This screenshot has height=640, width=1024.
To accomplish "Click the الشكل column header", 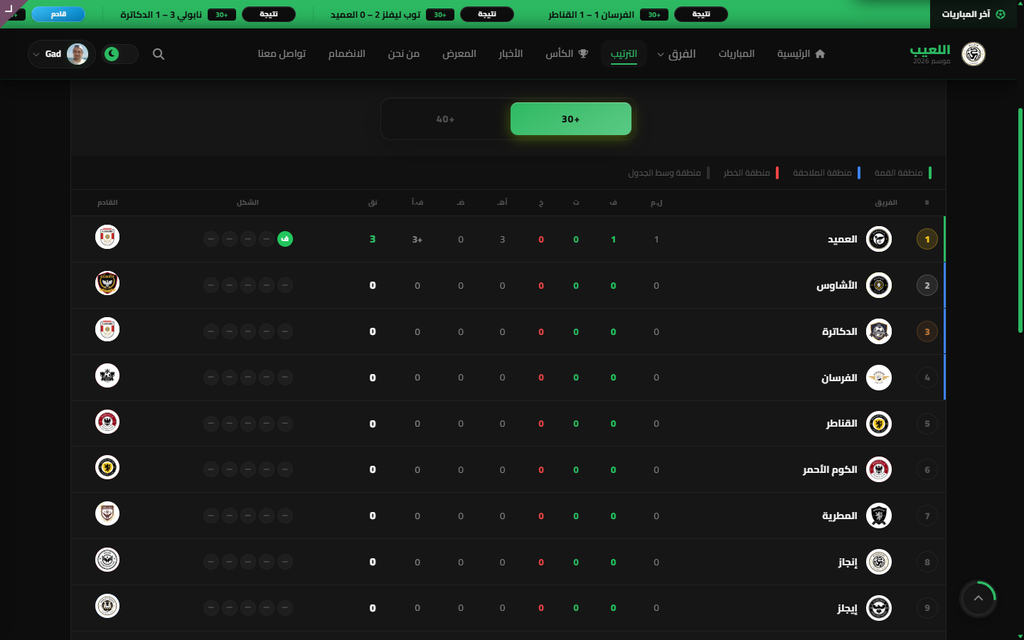I will [x=248, y=202].
